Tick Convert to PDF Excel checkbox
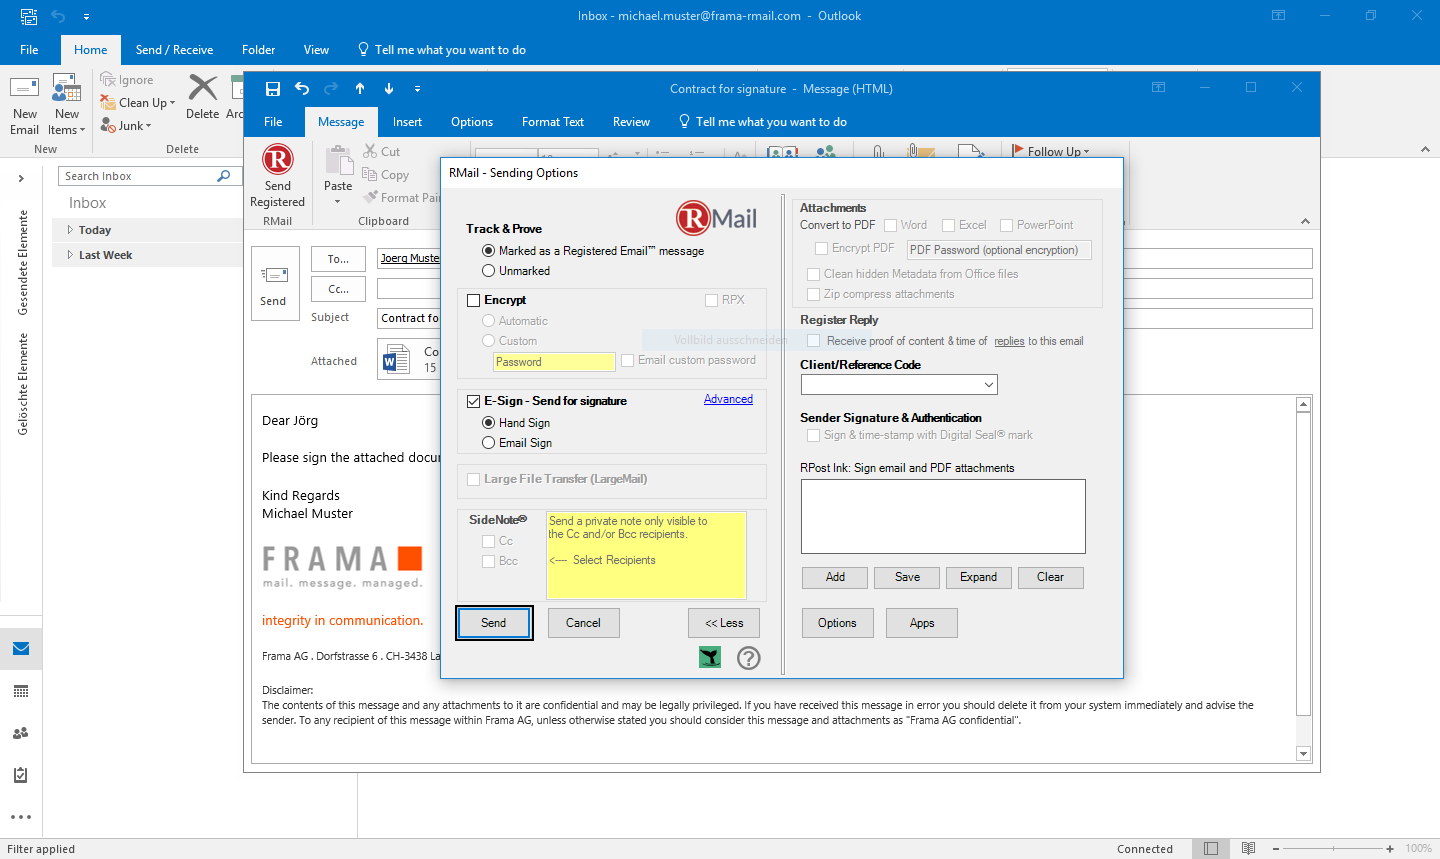 click(x=949, y=226)
